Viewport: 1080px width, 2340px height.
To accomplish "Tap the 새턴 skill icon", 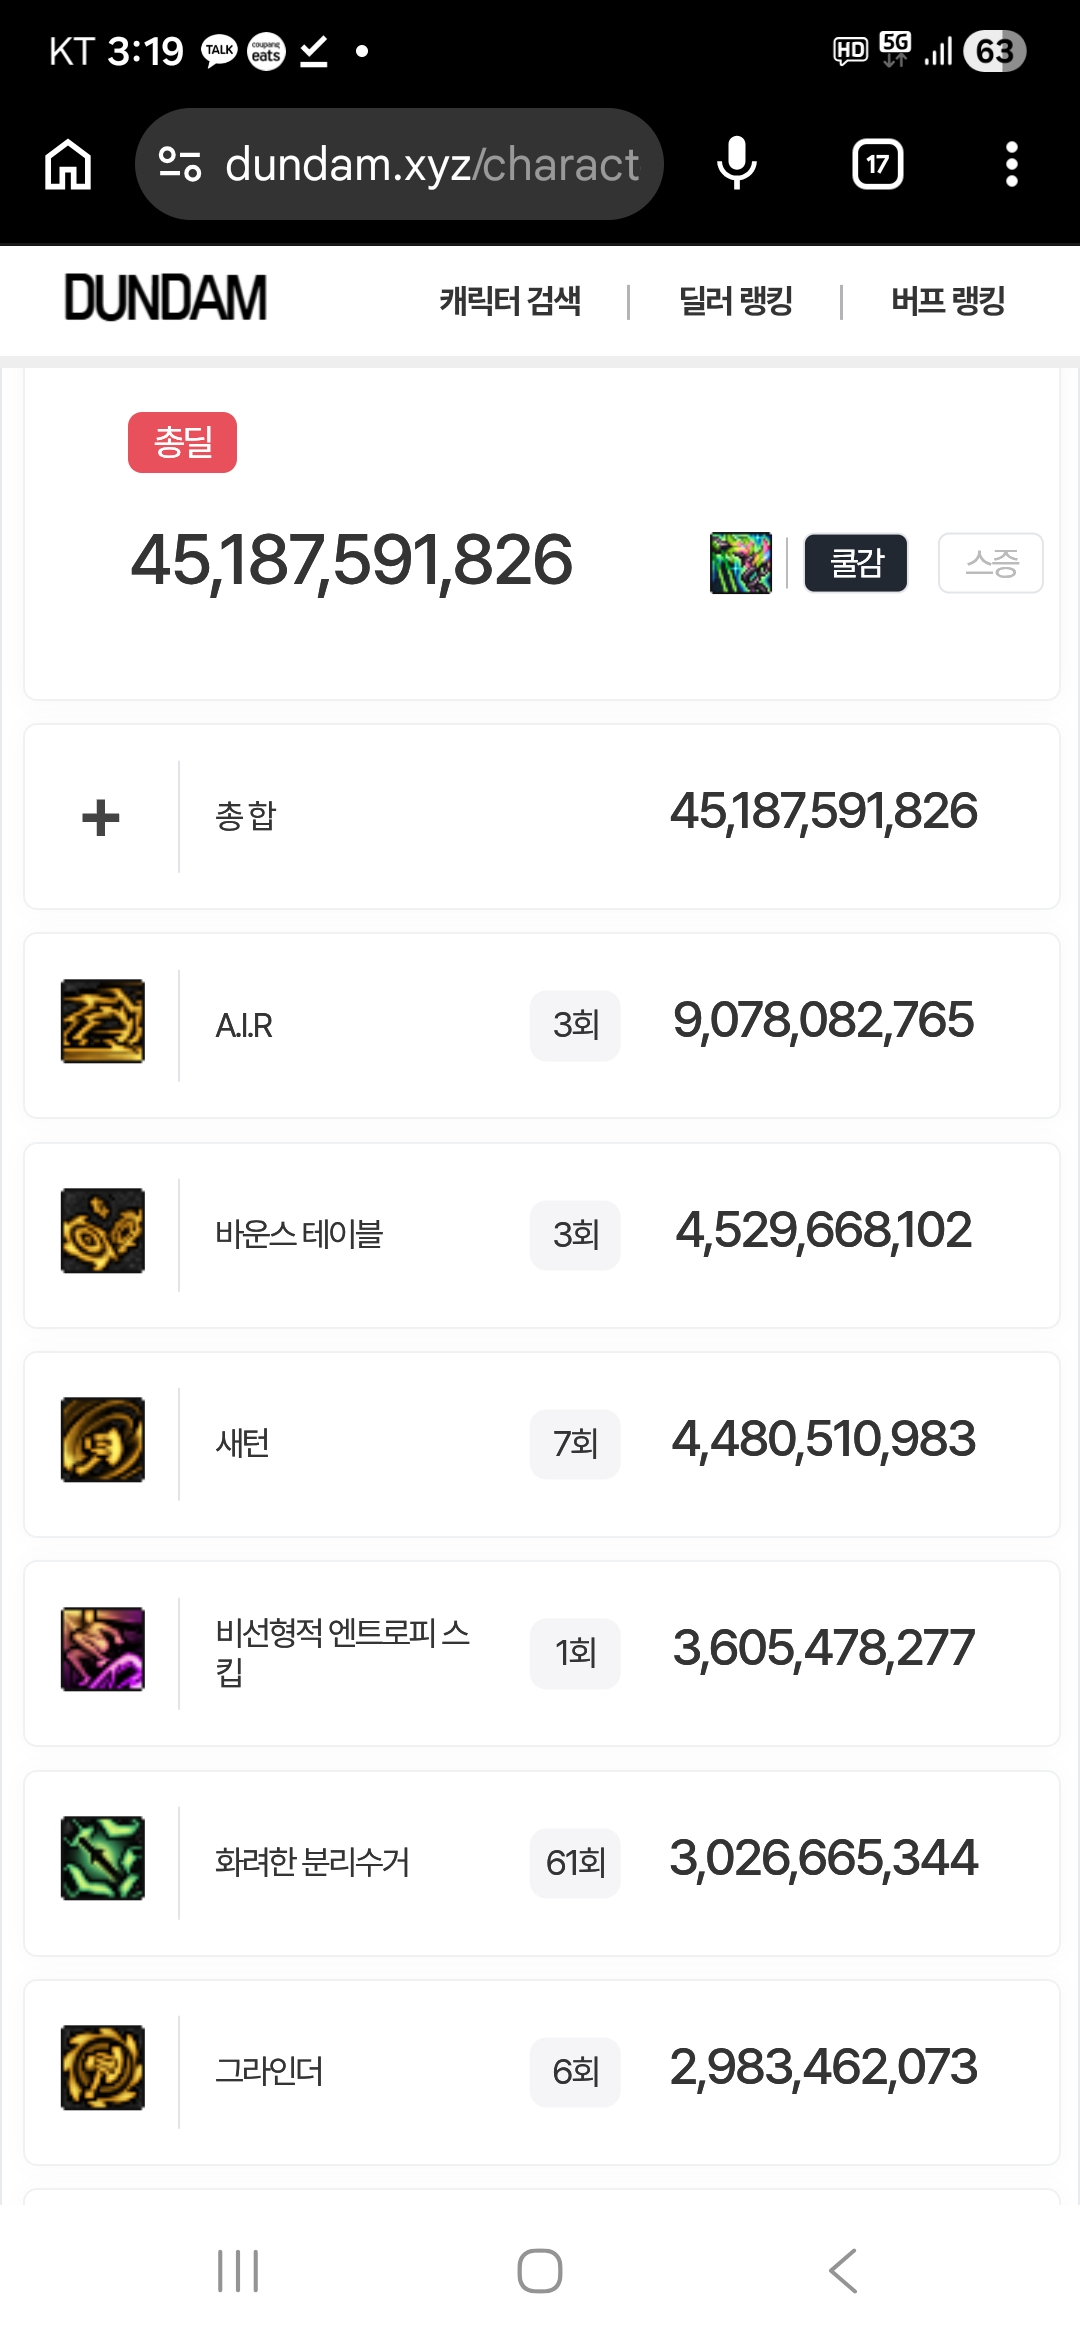I will [103, 1440].
